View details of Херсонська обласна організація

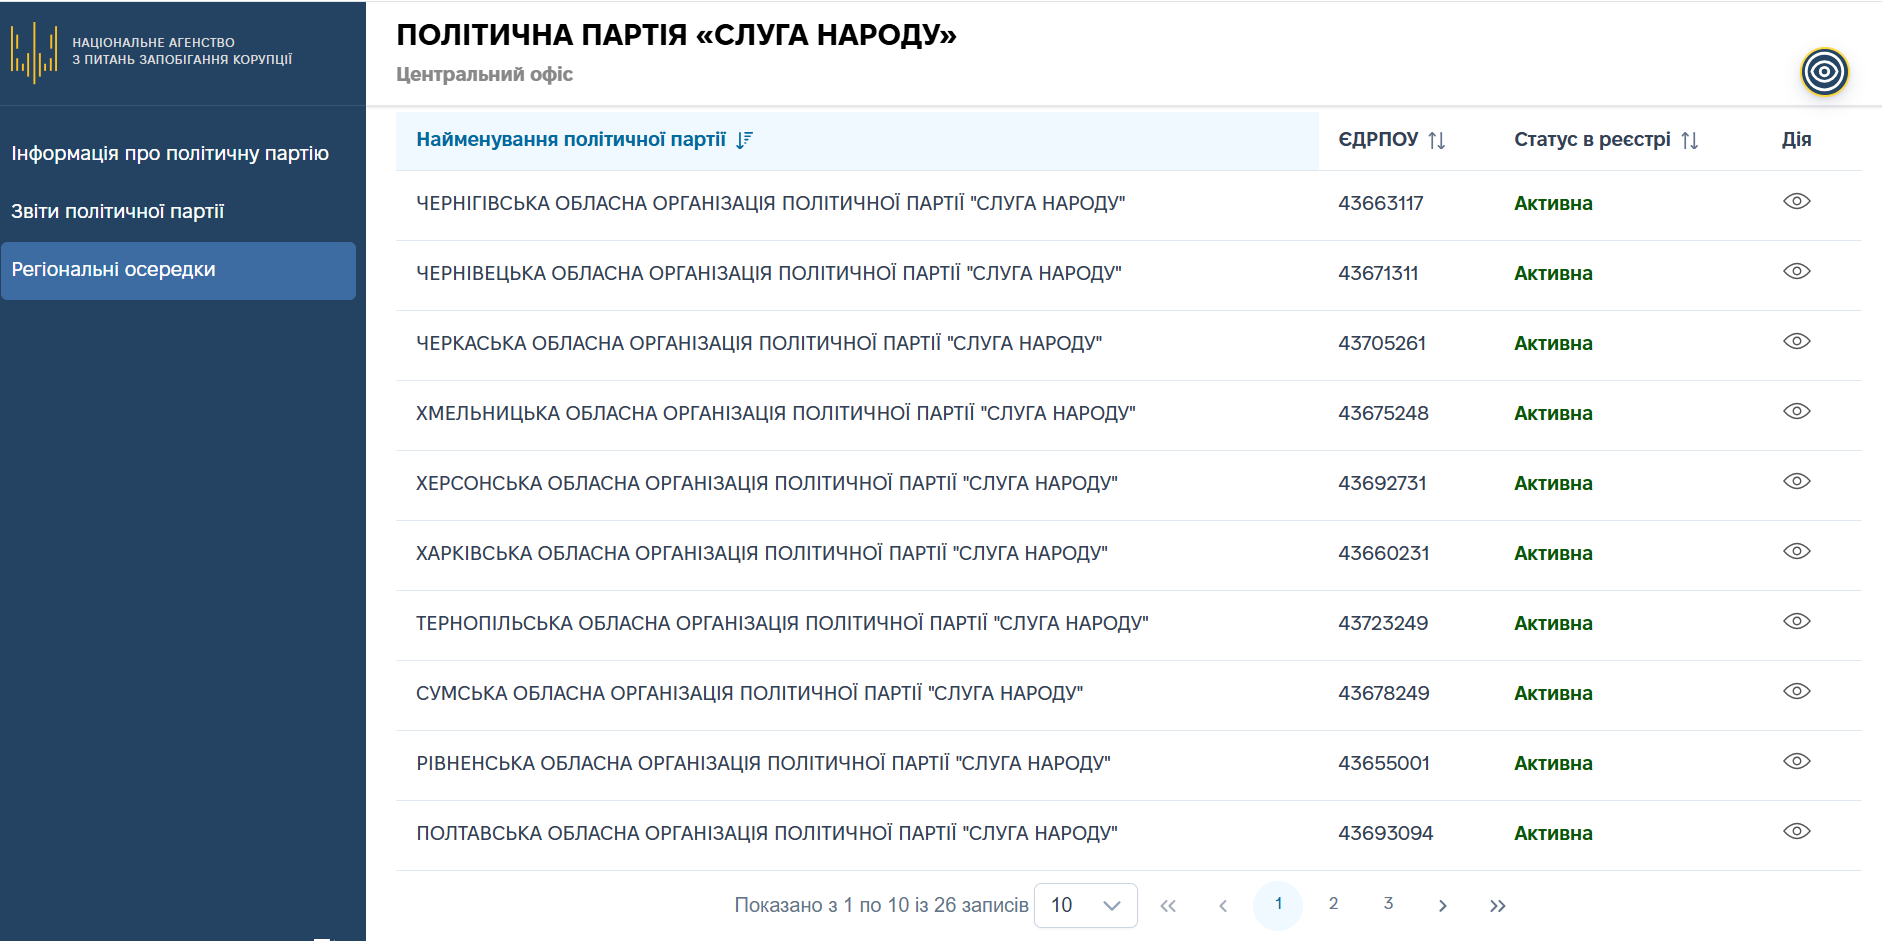[1797, 482]
